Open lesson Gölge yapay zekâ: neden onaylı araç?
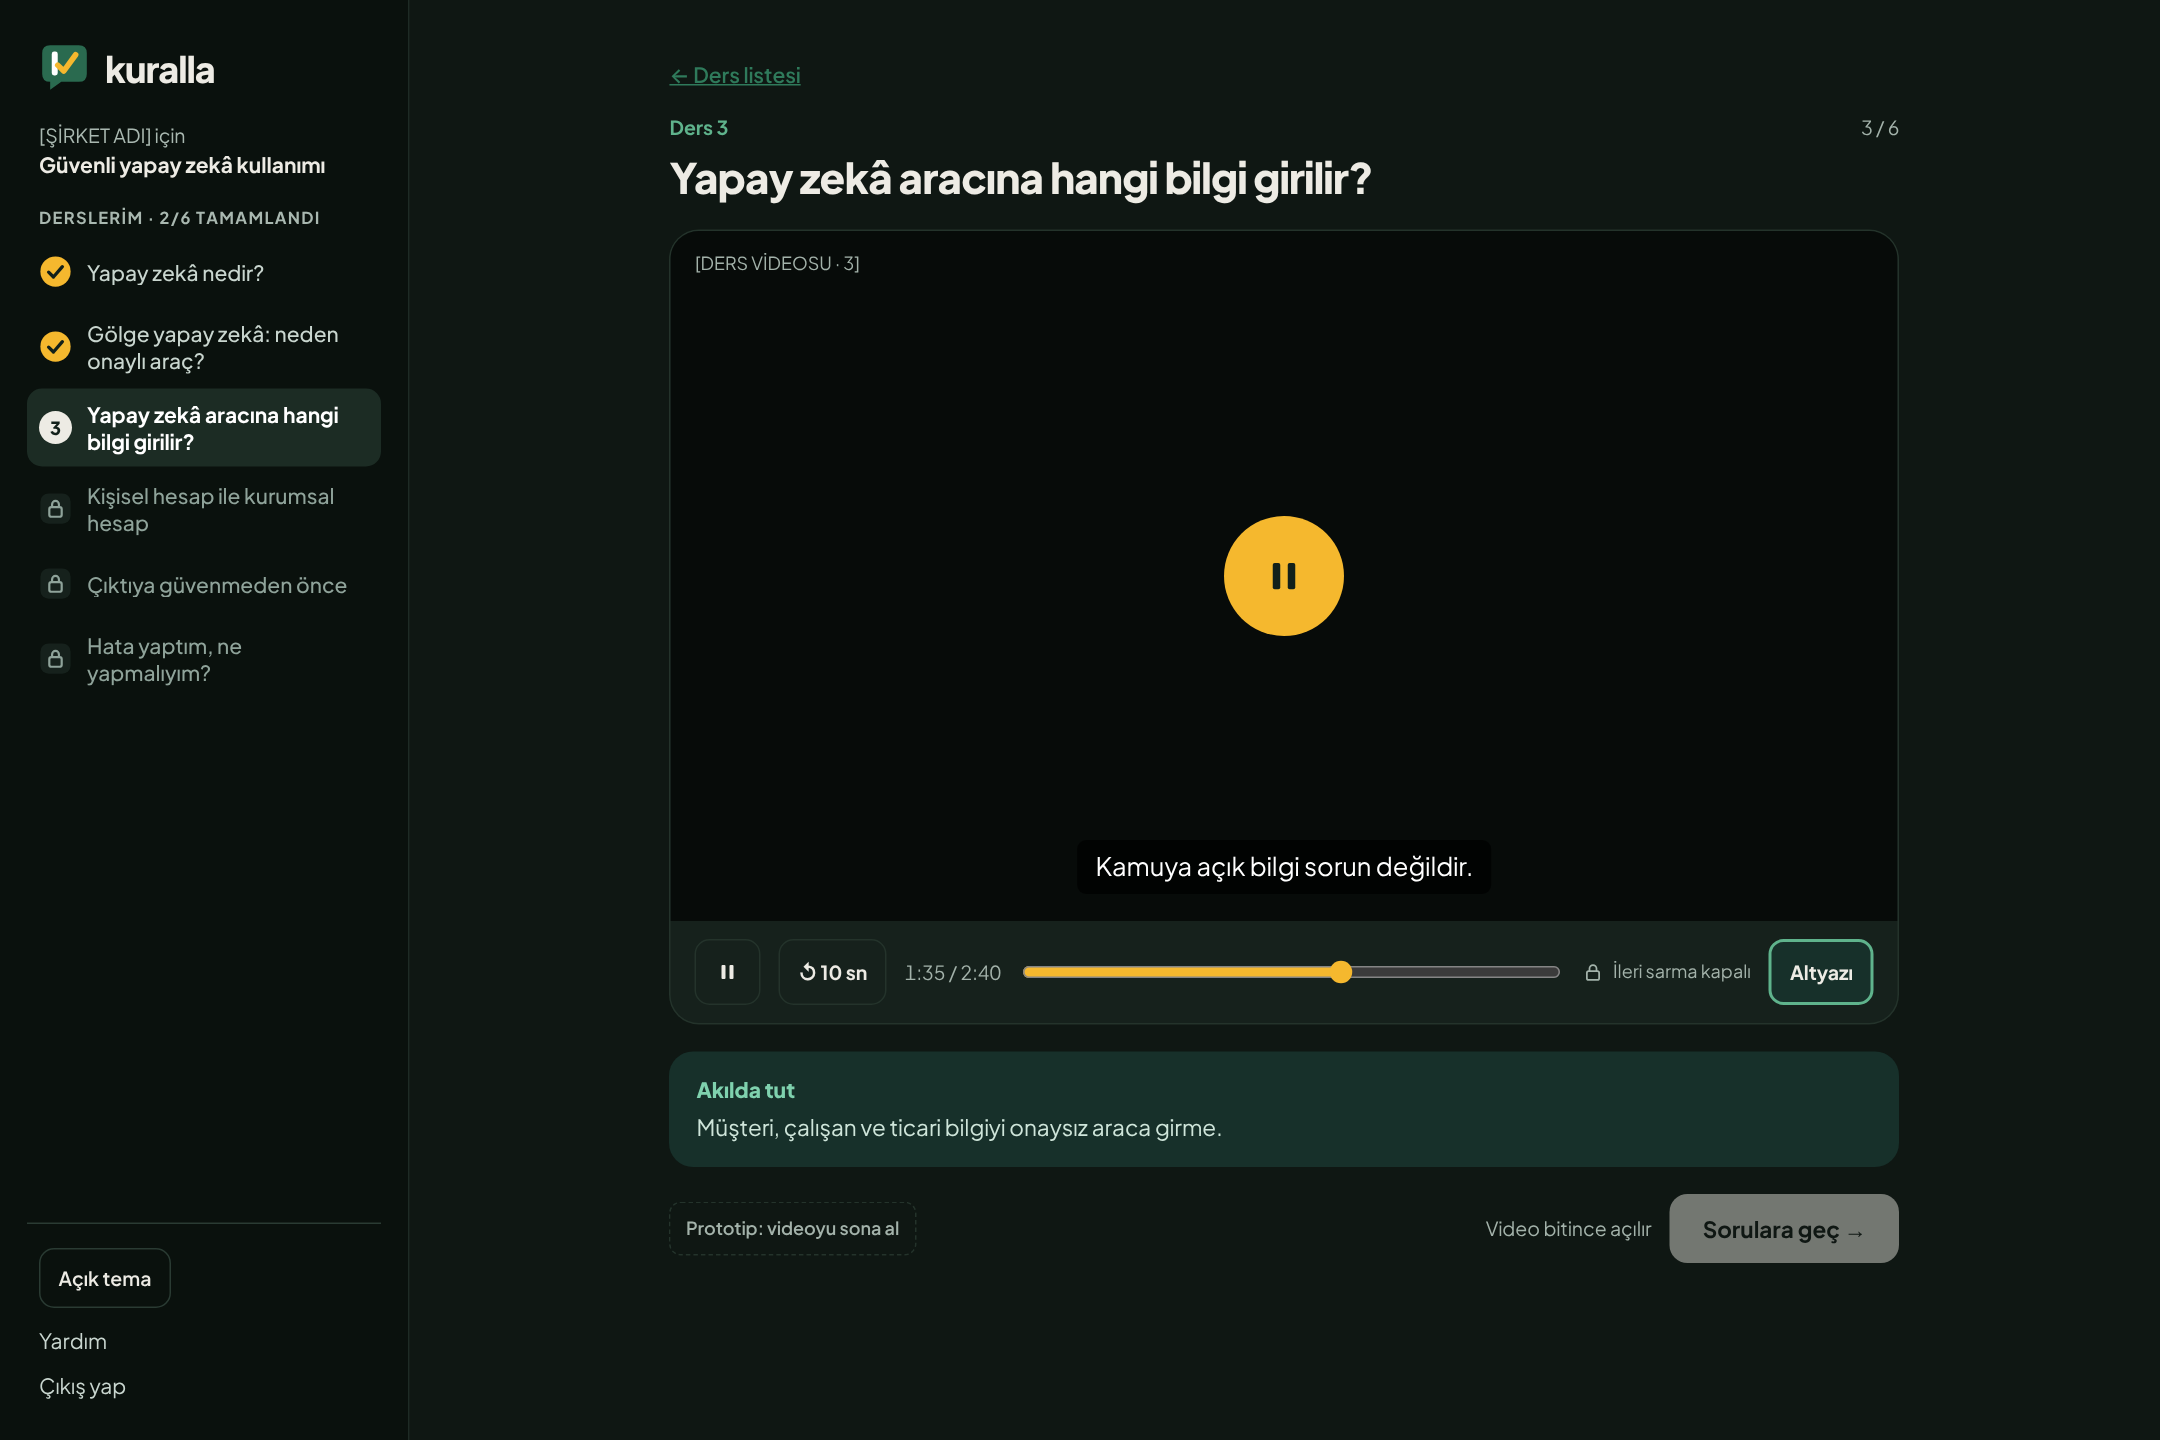The width and height of the screenshot is (2160, 1440). 204,347
